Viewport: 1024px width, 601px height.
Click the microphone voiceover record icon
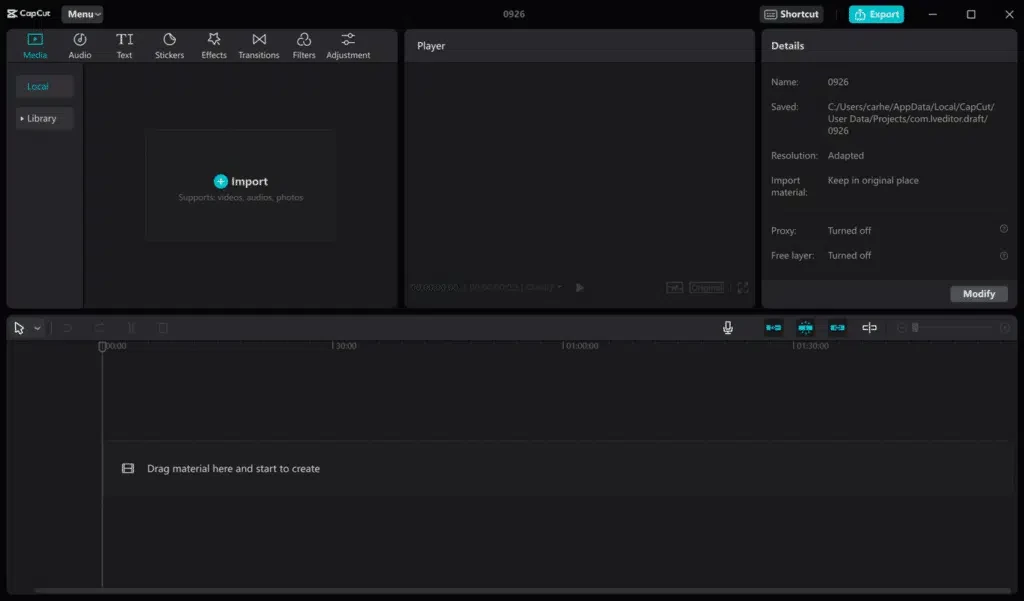[729, 328]
